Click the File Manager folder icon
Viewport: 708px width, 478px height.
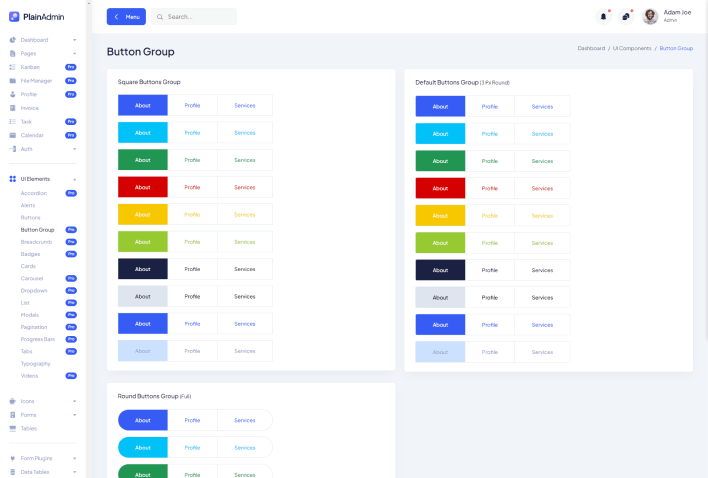12,80
